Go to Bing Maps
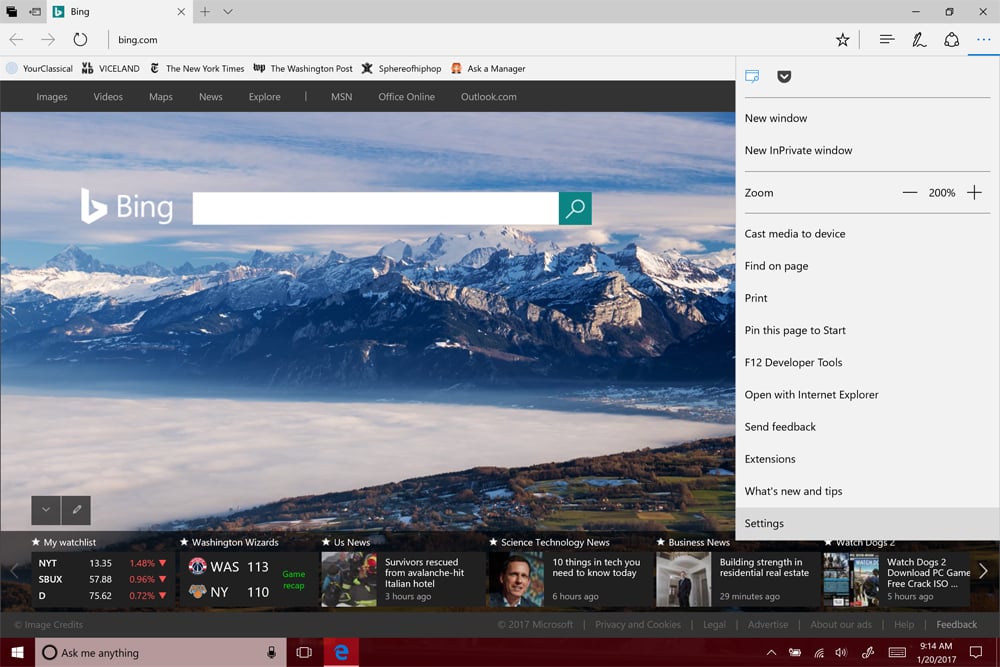This screenshot has height=667, width=1000. pyautogui.click(x=161, y=97)
